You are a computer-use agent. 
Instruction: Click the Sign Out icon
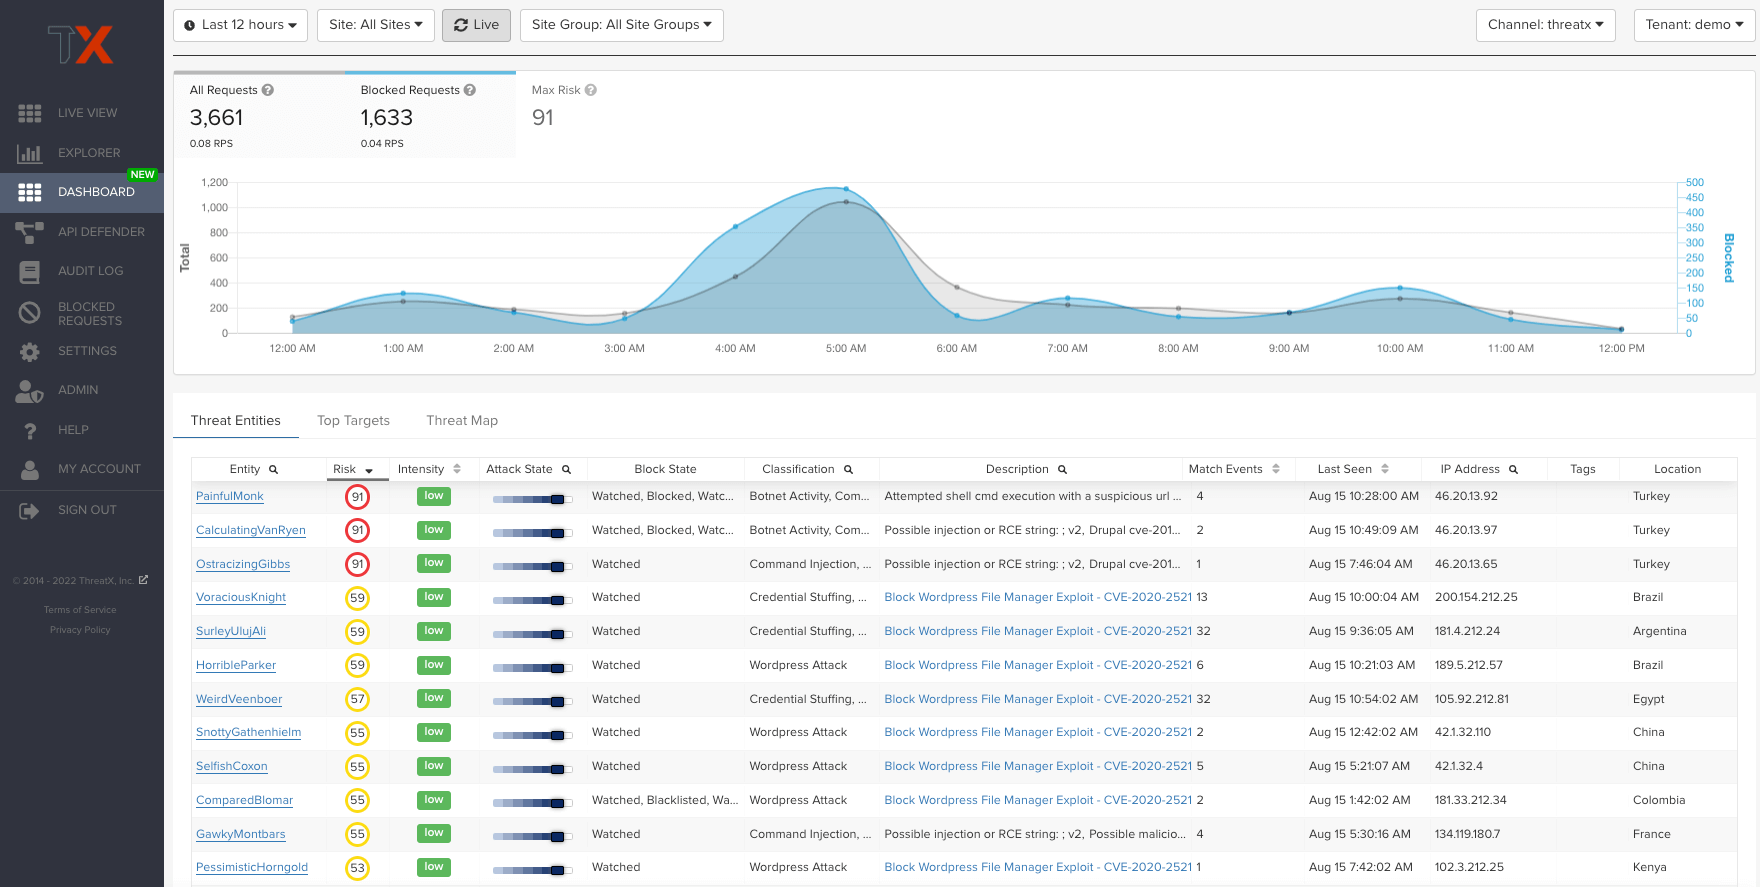click(29, 510)
